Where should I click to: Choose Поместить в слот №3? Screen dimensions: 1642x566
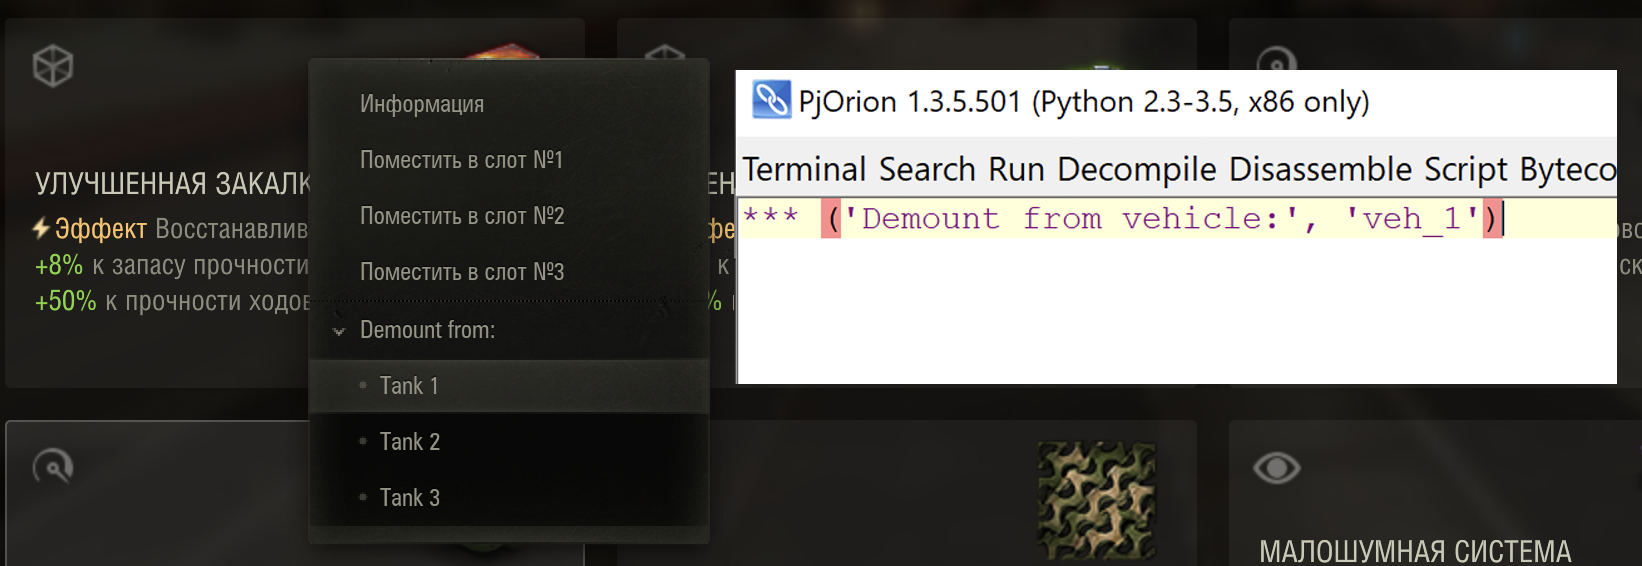click(509, 272)
